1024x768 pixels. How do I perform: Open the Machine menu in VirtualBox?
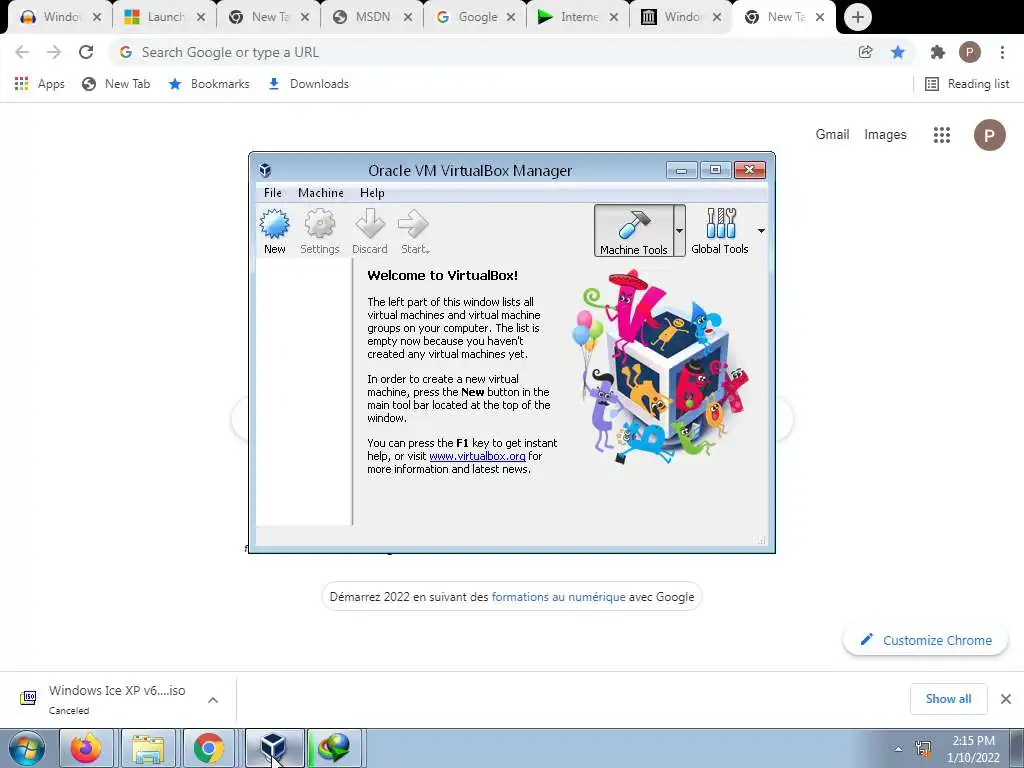click(x=321, y=193)
